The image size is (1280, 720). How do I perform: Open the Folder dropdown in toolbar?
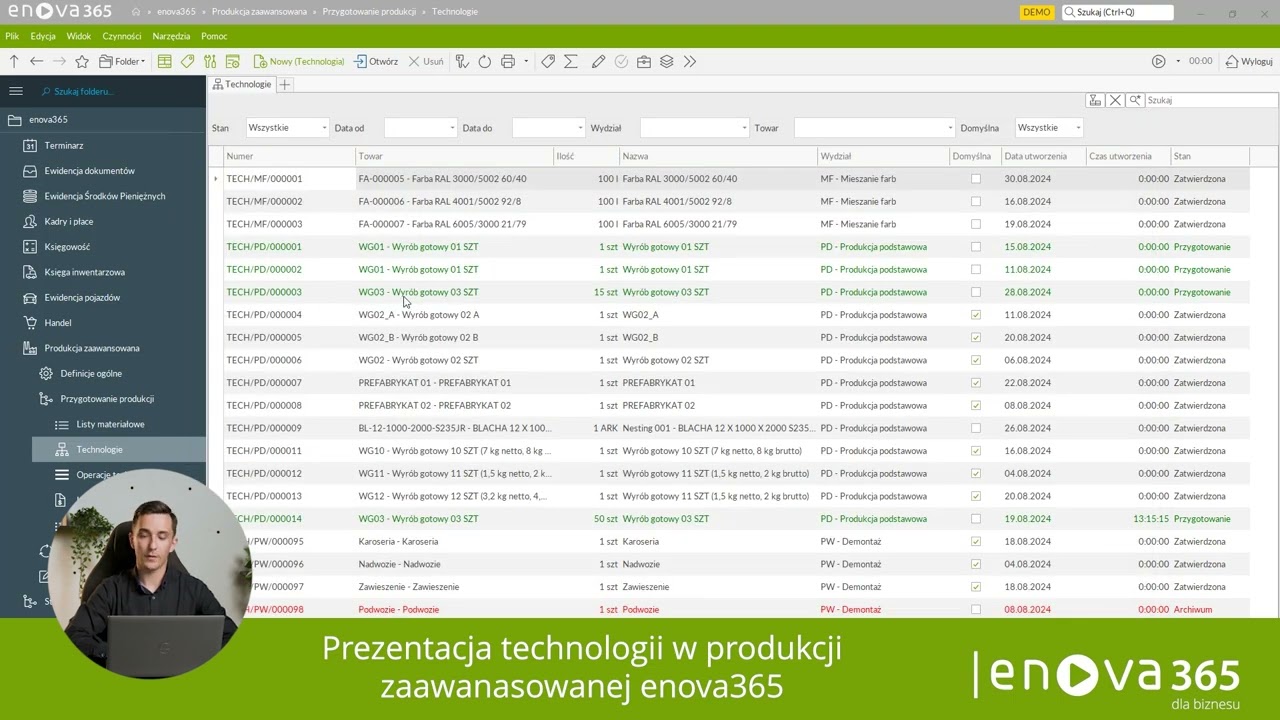point(122,61)
